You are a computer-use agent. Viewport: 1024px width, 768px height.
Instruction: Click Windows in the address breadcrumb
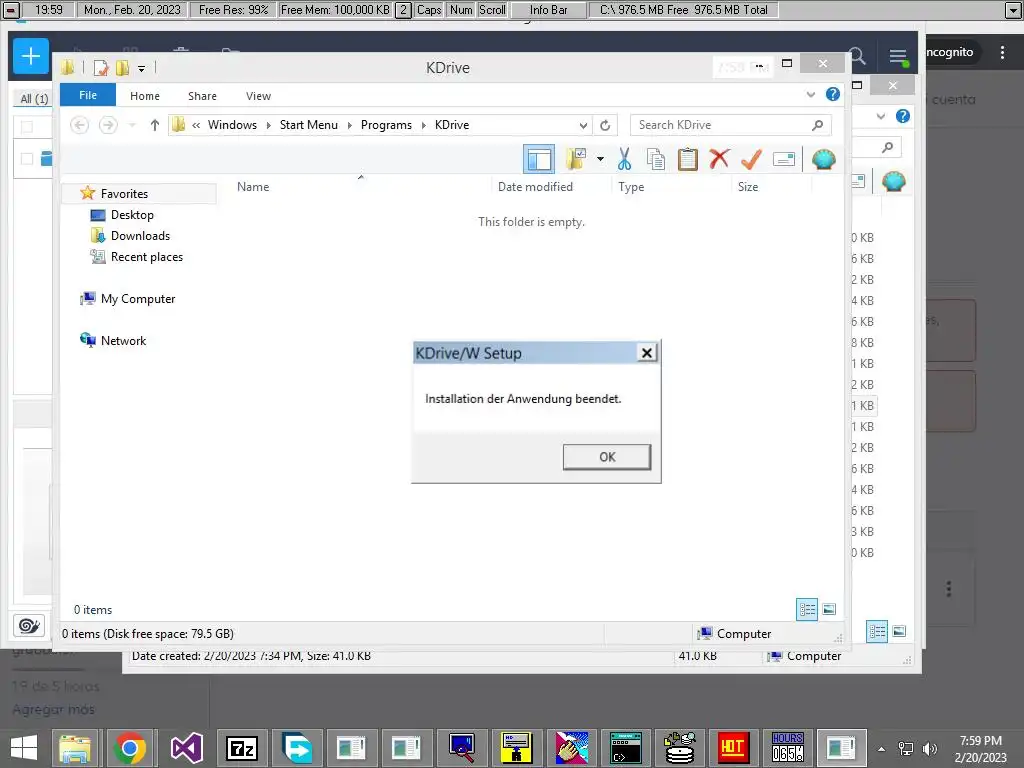tap(232, 125)
